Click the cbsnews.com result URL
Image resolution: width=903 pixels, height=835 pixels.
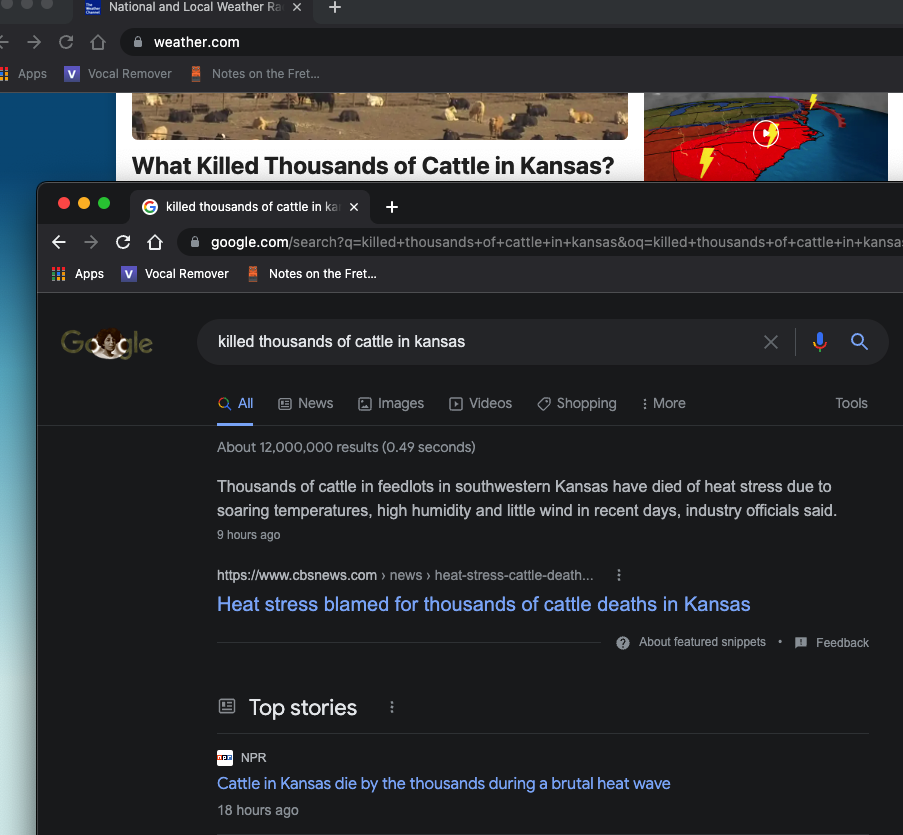tap(405, 575)
